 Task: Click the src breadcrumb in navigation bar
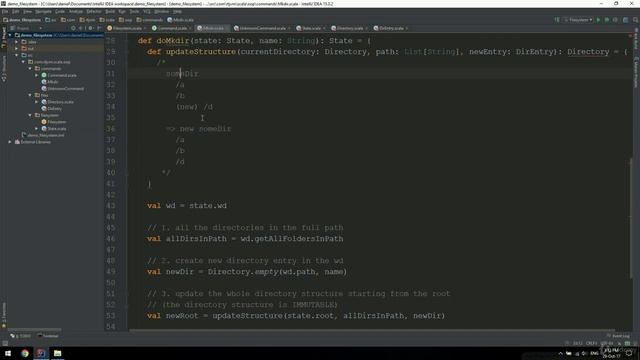tap(51, 20)
